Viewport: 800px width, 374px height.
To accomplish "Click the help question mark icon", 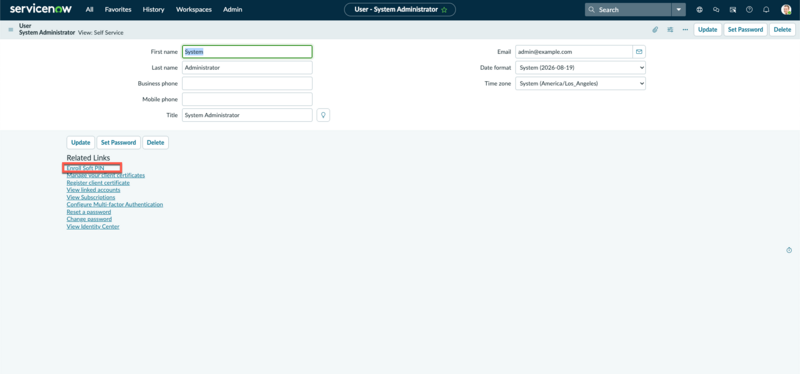I will click(749, 10).
